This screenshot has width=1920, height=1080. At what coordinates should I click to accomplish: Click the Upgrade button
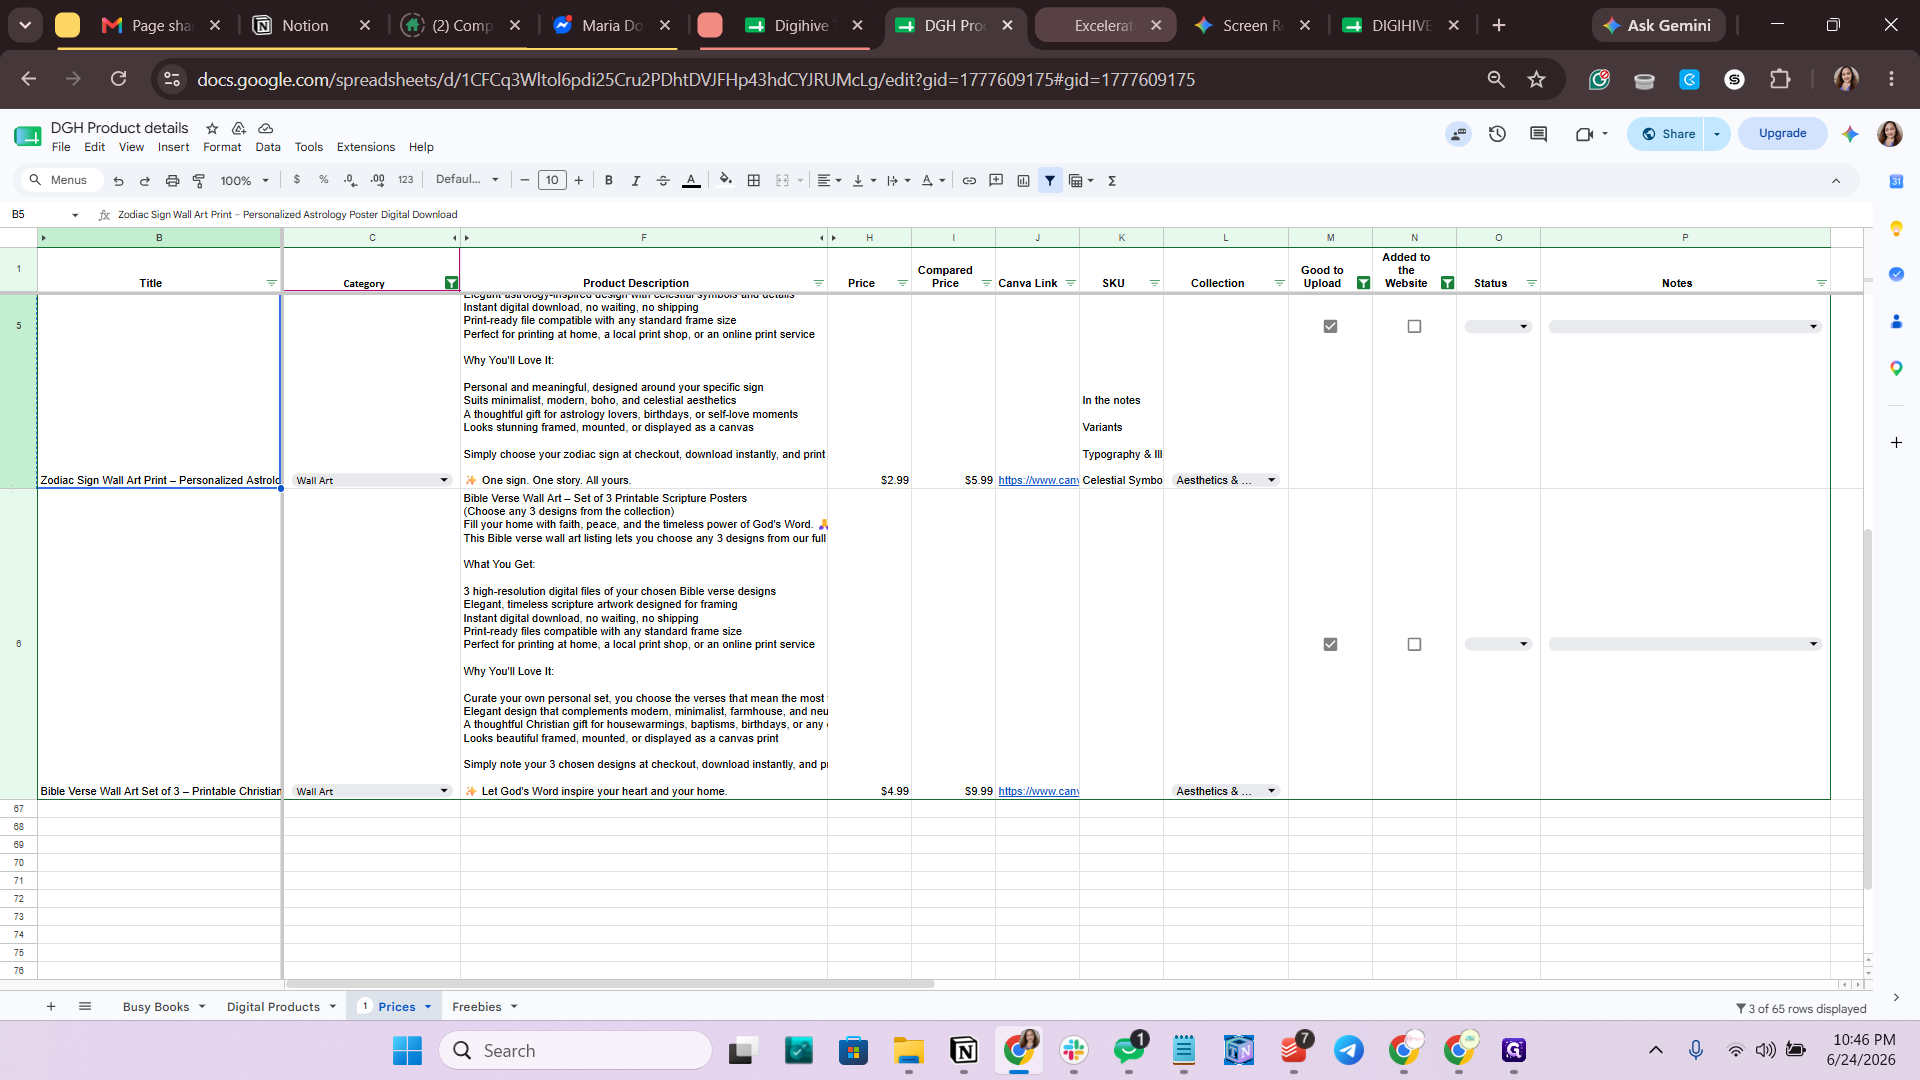point(1782,133)
